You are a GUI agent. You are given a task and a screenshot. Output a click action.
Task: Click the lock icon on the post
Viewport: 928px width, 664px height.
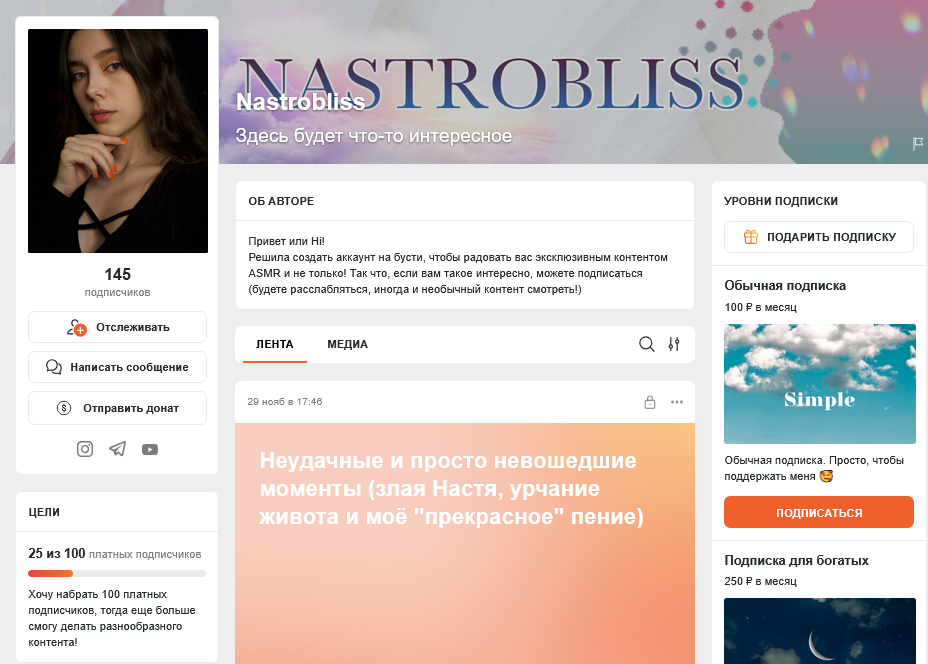click(650, 402)
